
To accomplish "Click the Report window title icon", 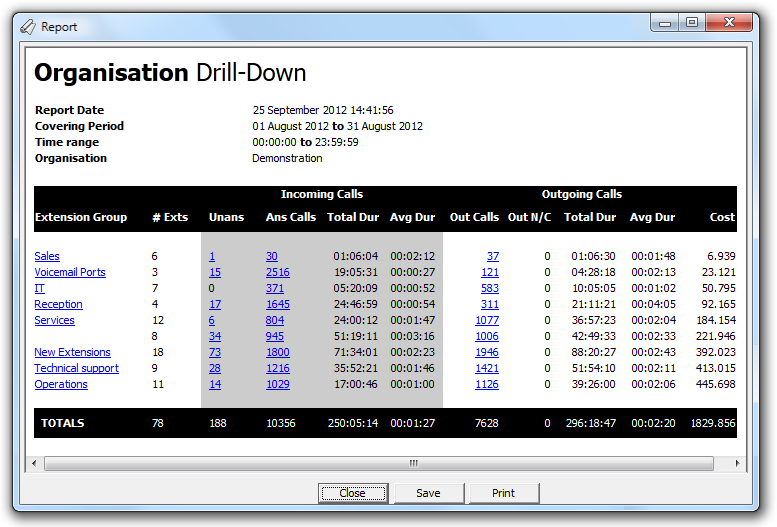I will click(28, 27).
